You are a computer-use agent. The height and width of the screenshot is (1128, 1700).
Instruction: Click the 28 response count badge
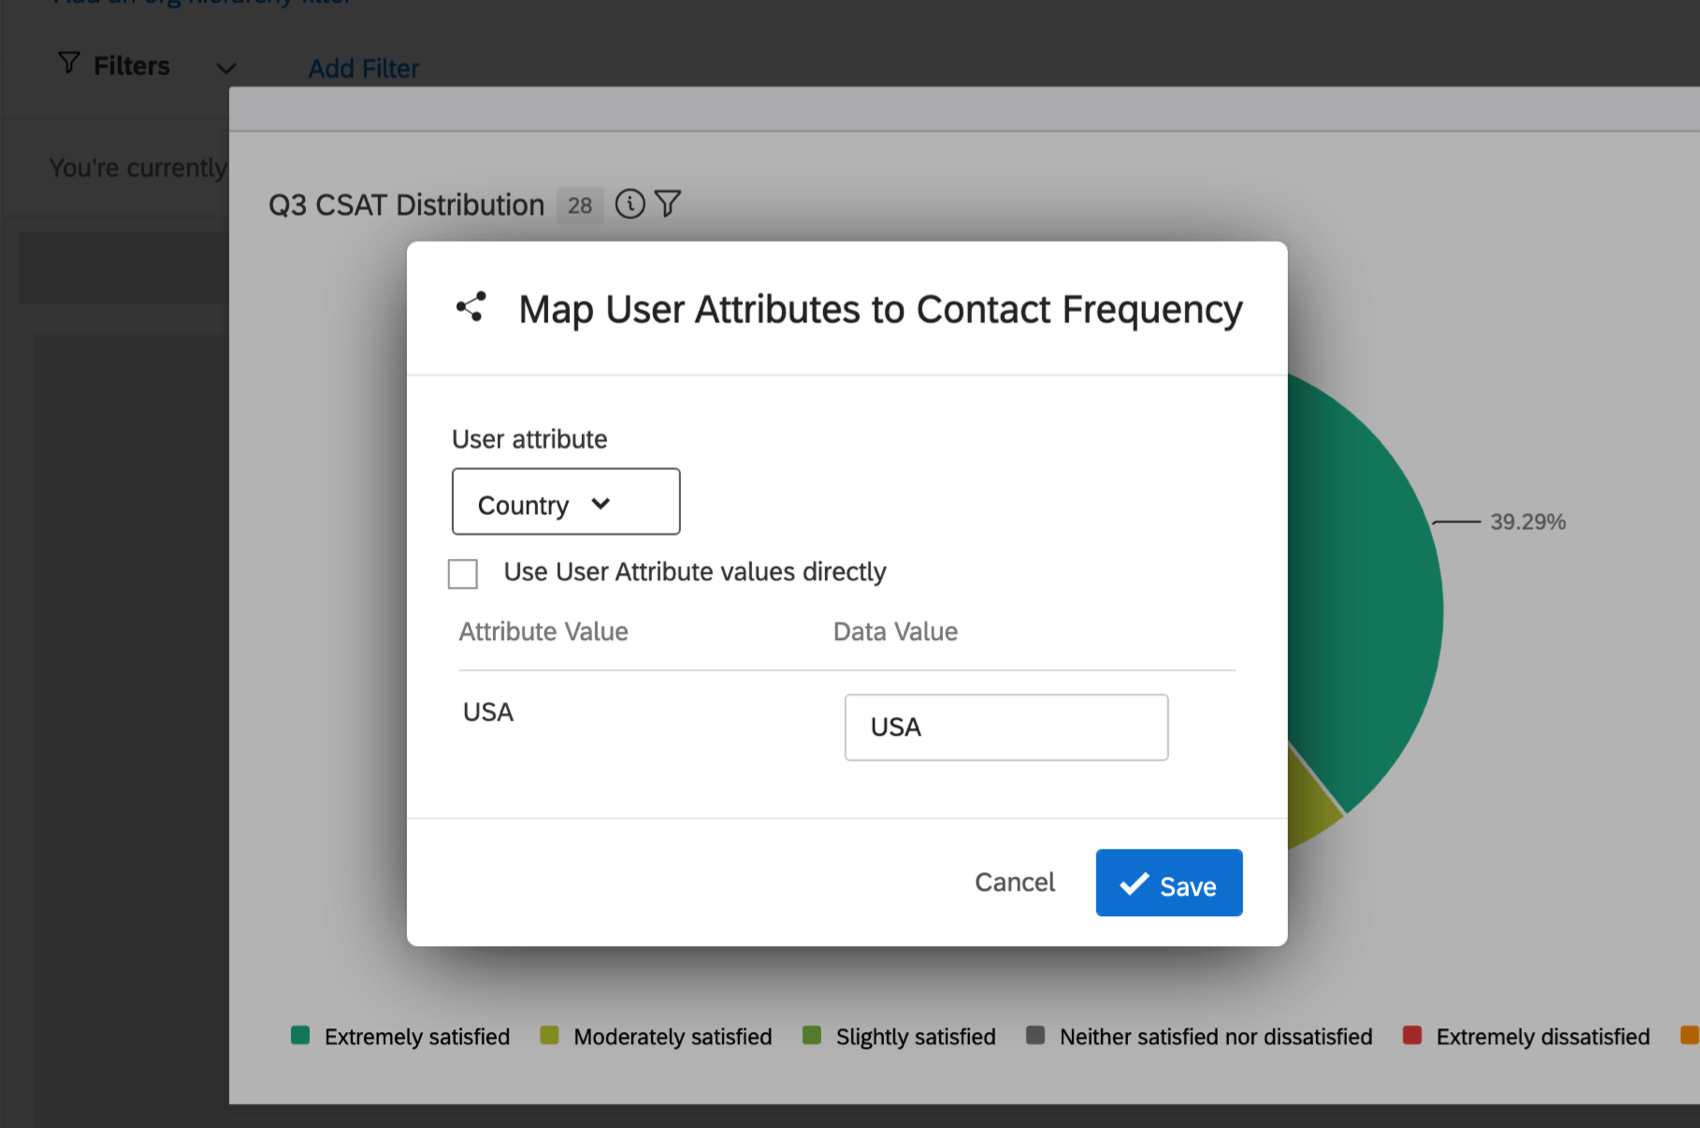point(579,204)
